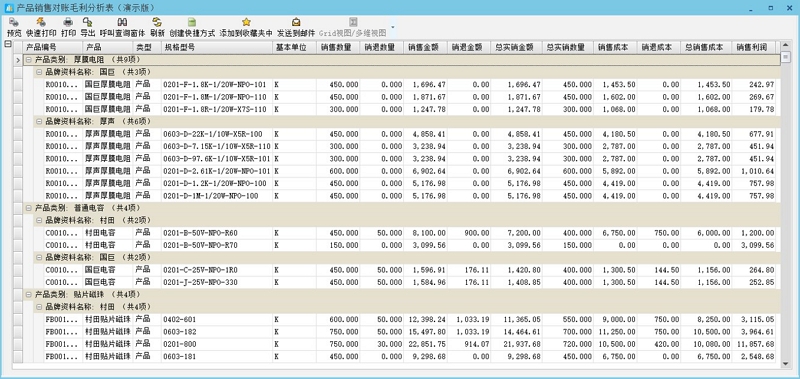
Task: Click the 1,010.64 profit cell
Action: point(754,171)
